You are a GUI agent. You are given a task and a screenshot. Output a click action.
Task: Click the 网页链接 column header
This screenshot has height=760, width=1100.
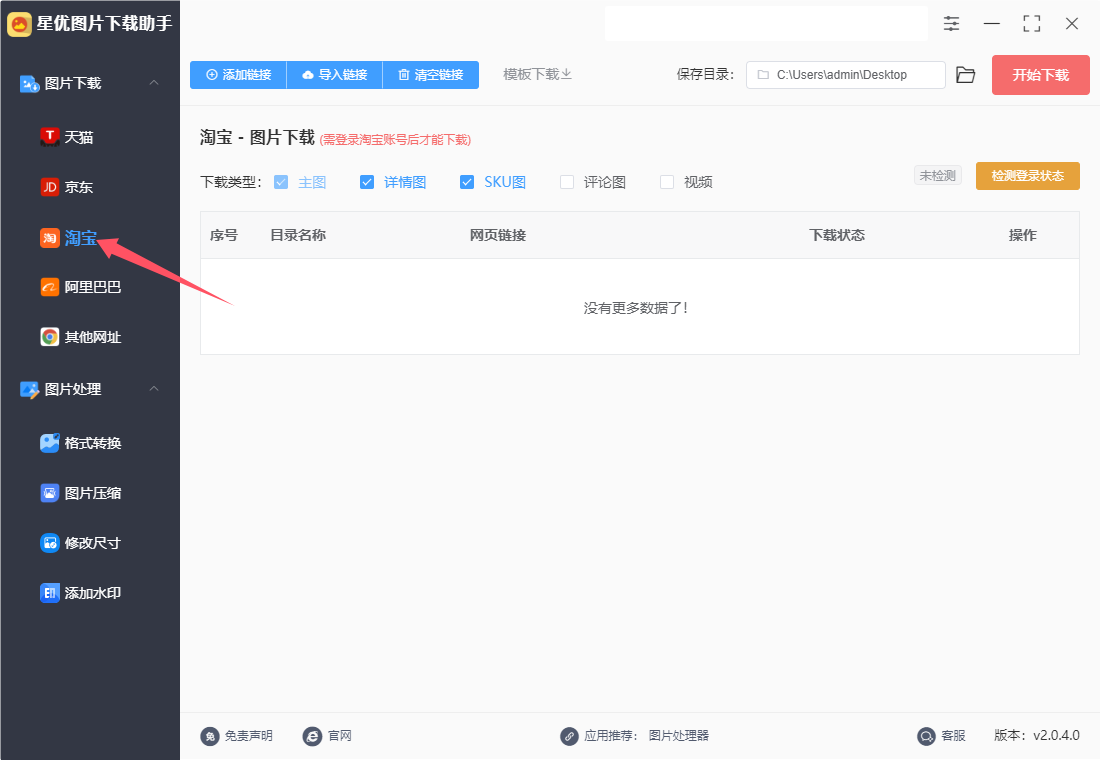pos(497,235)
